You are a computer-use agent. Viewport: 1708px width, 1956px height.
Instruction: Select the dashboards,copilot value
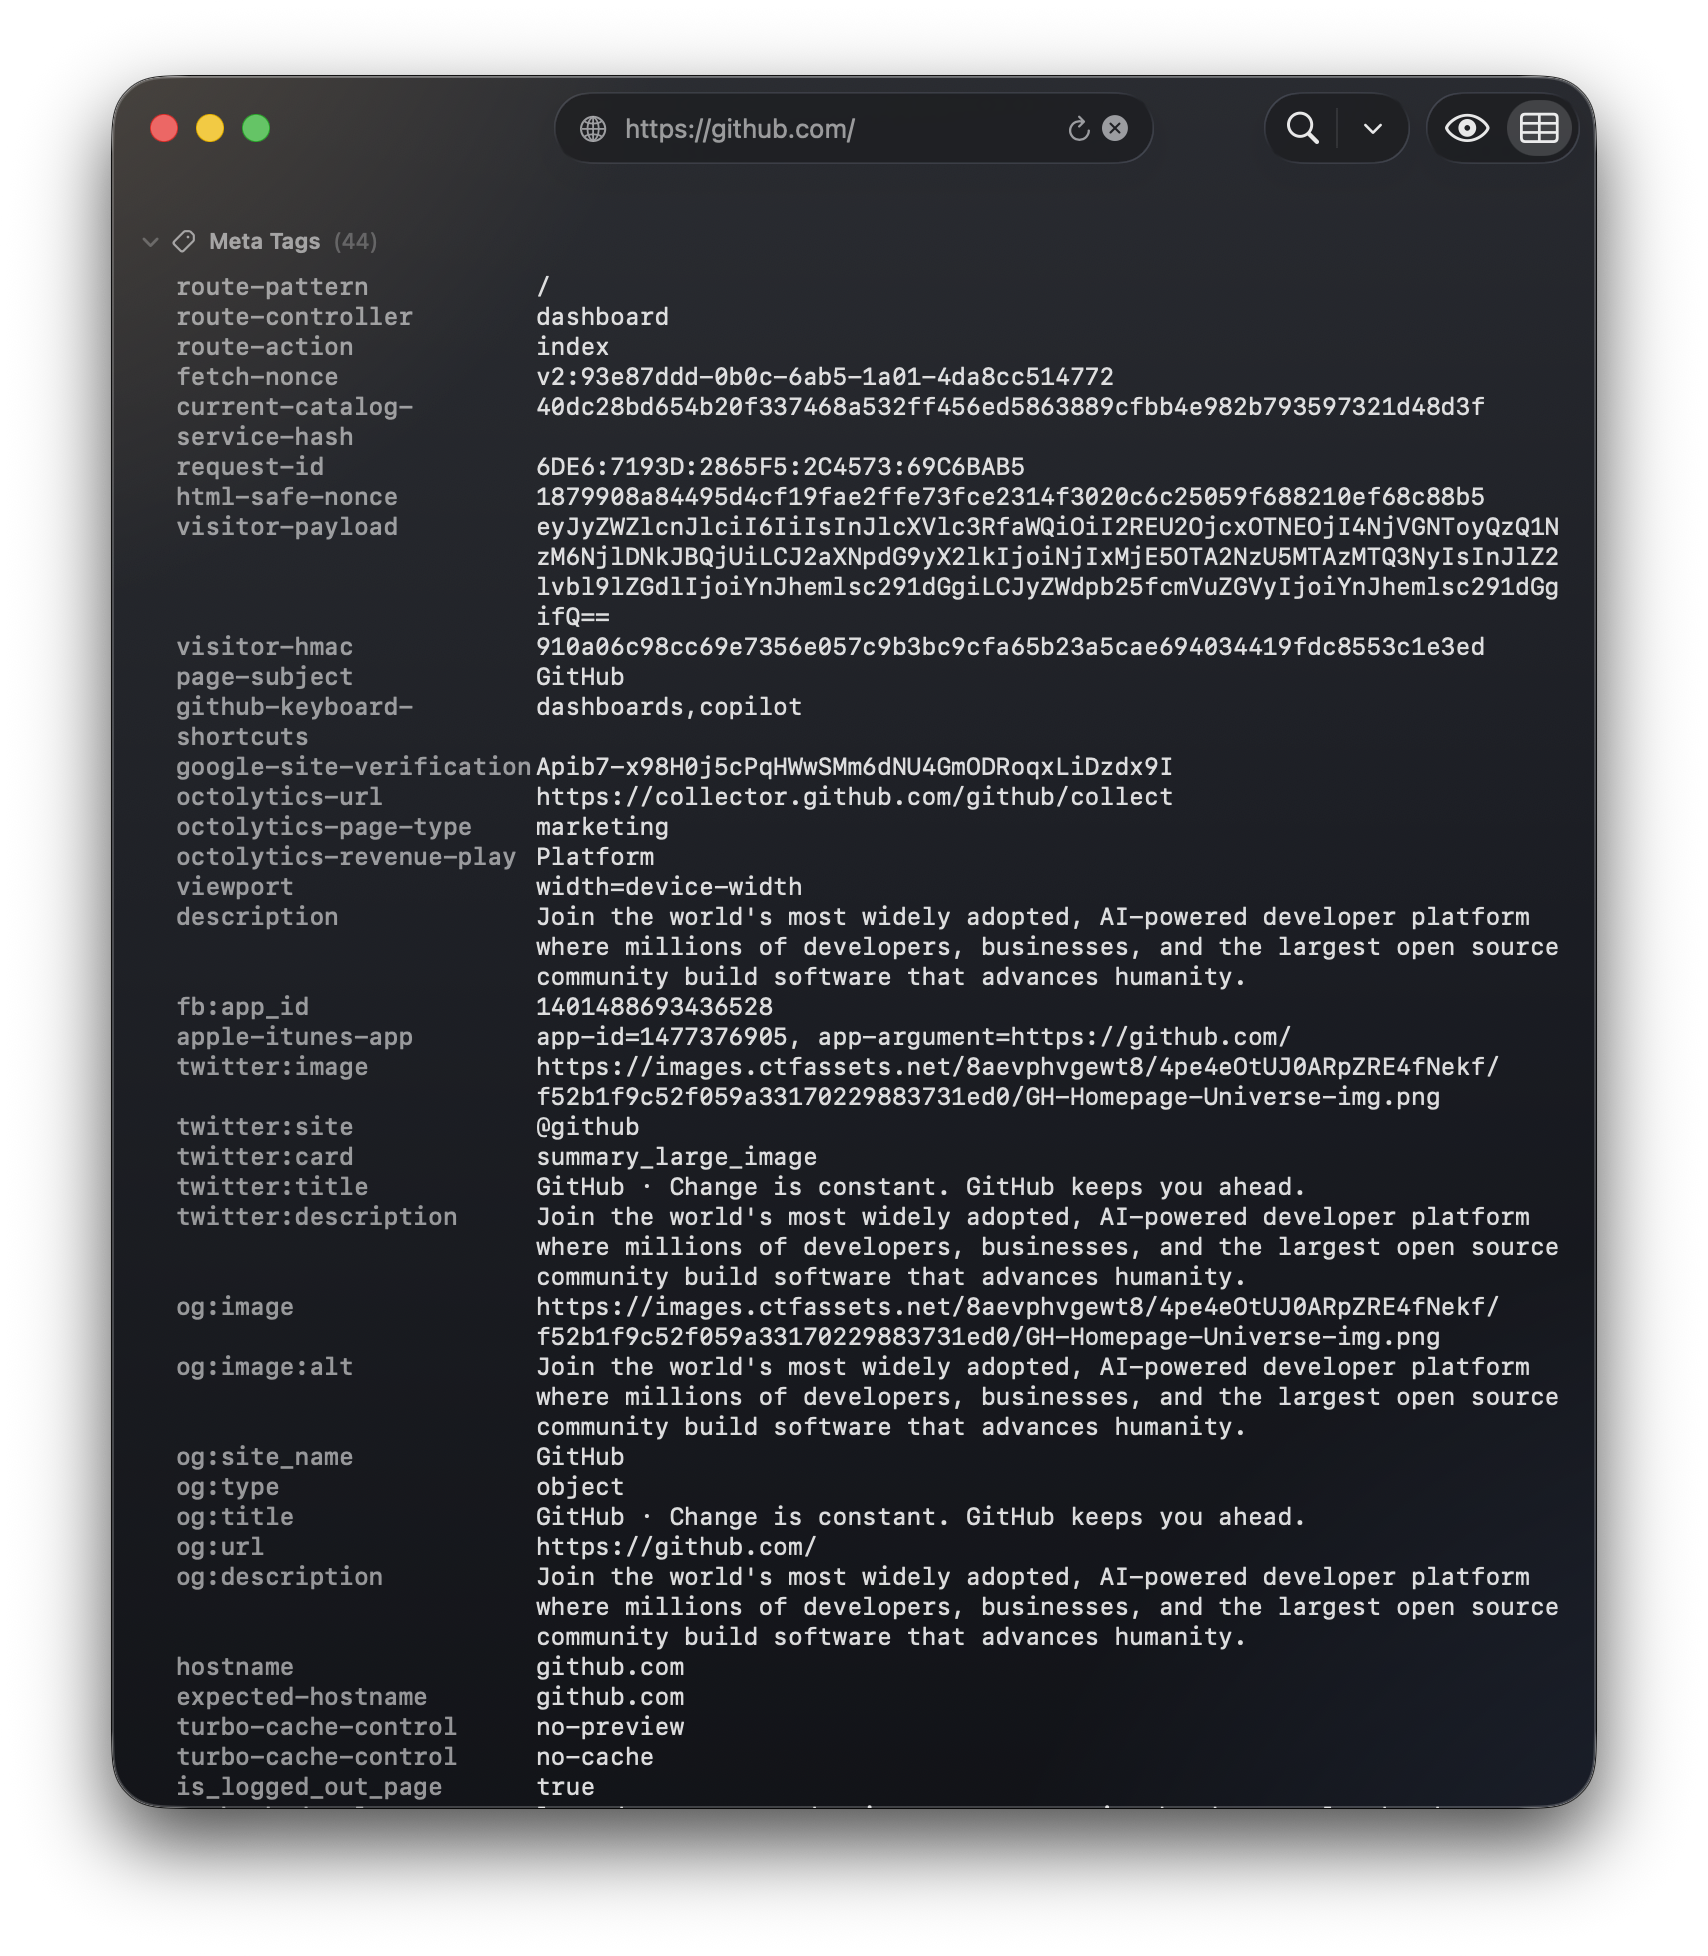coord(669,707)
